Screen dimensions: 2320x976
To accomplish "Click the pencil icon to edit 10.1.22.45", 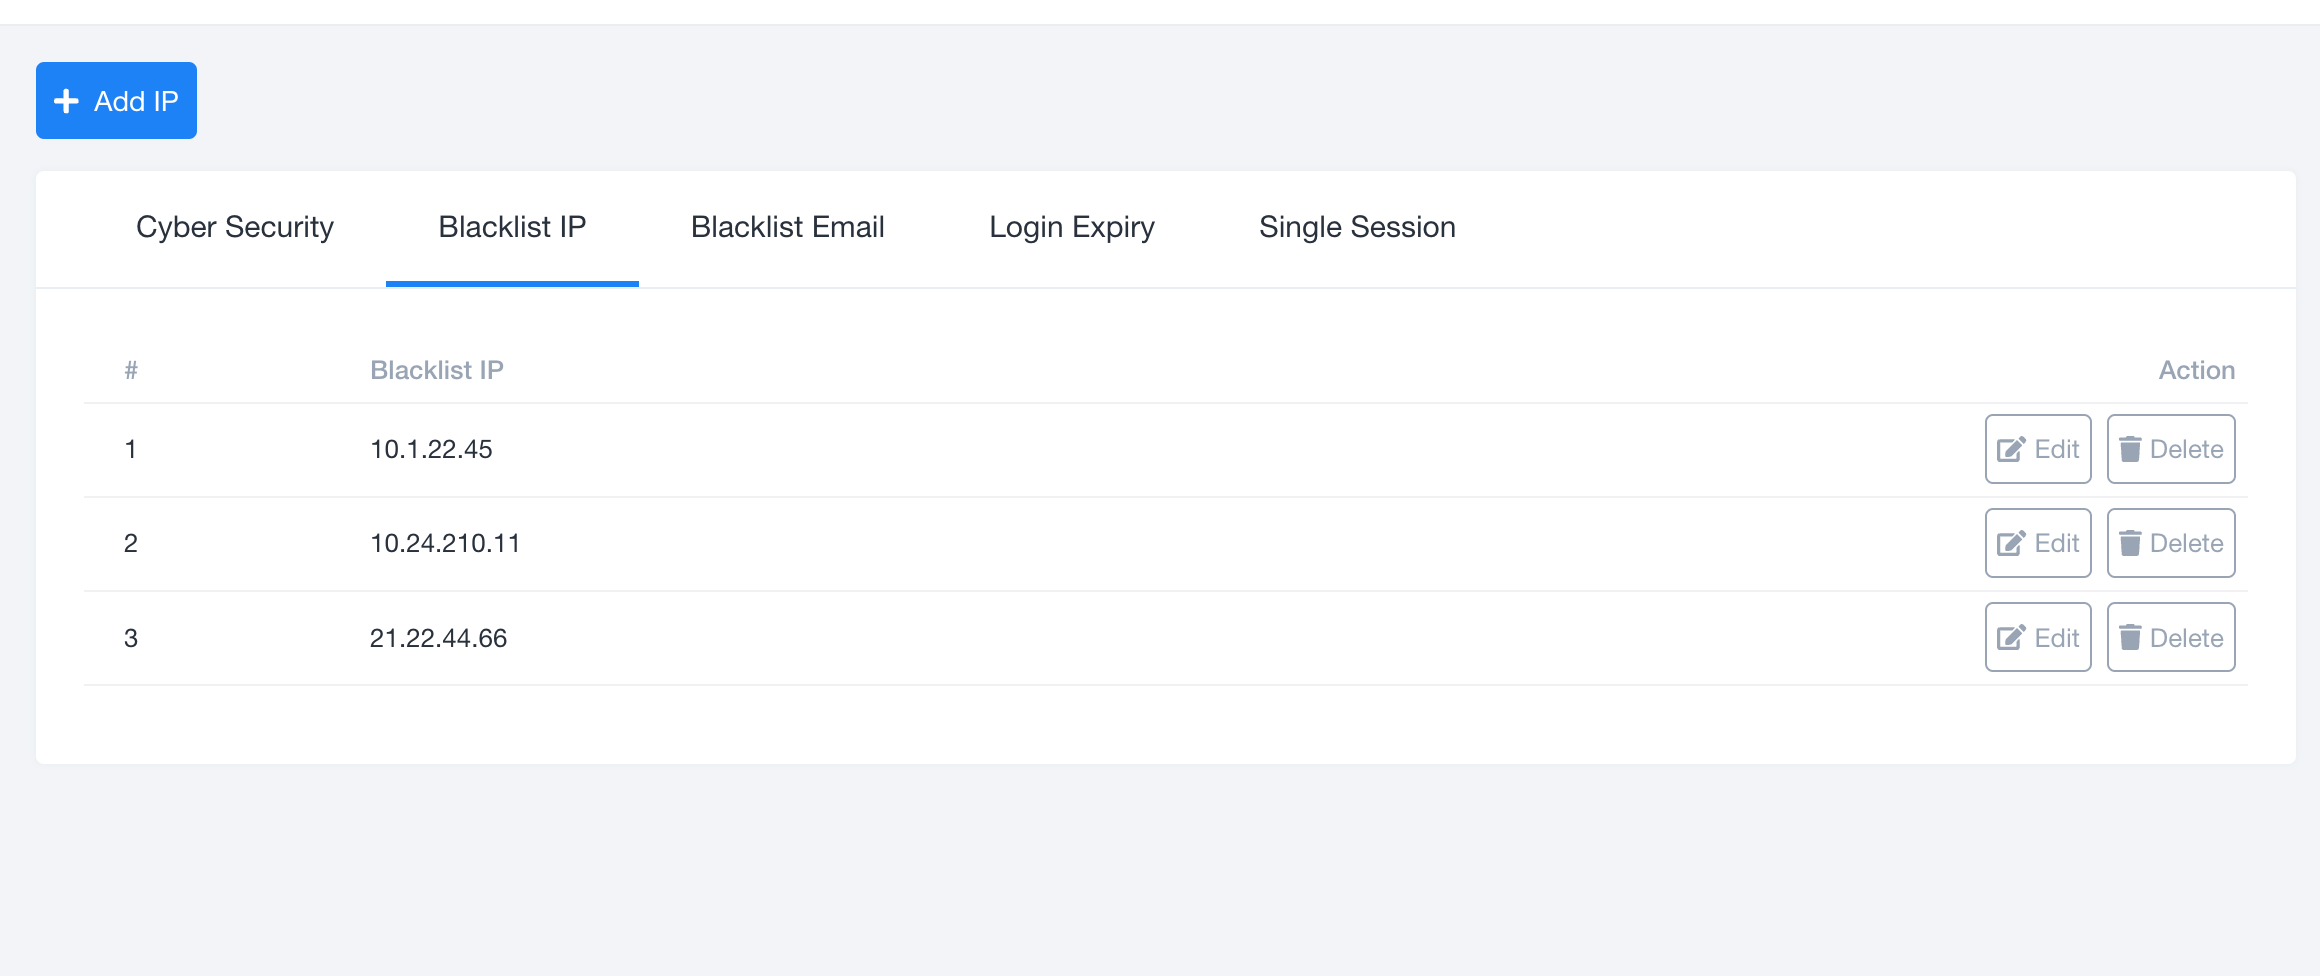I will [x=2011, y=448].
